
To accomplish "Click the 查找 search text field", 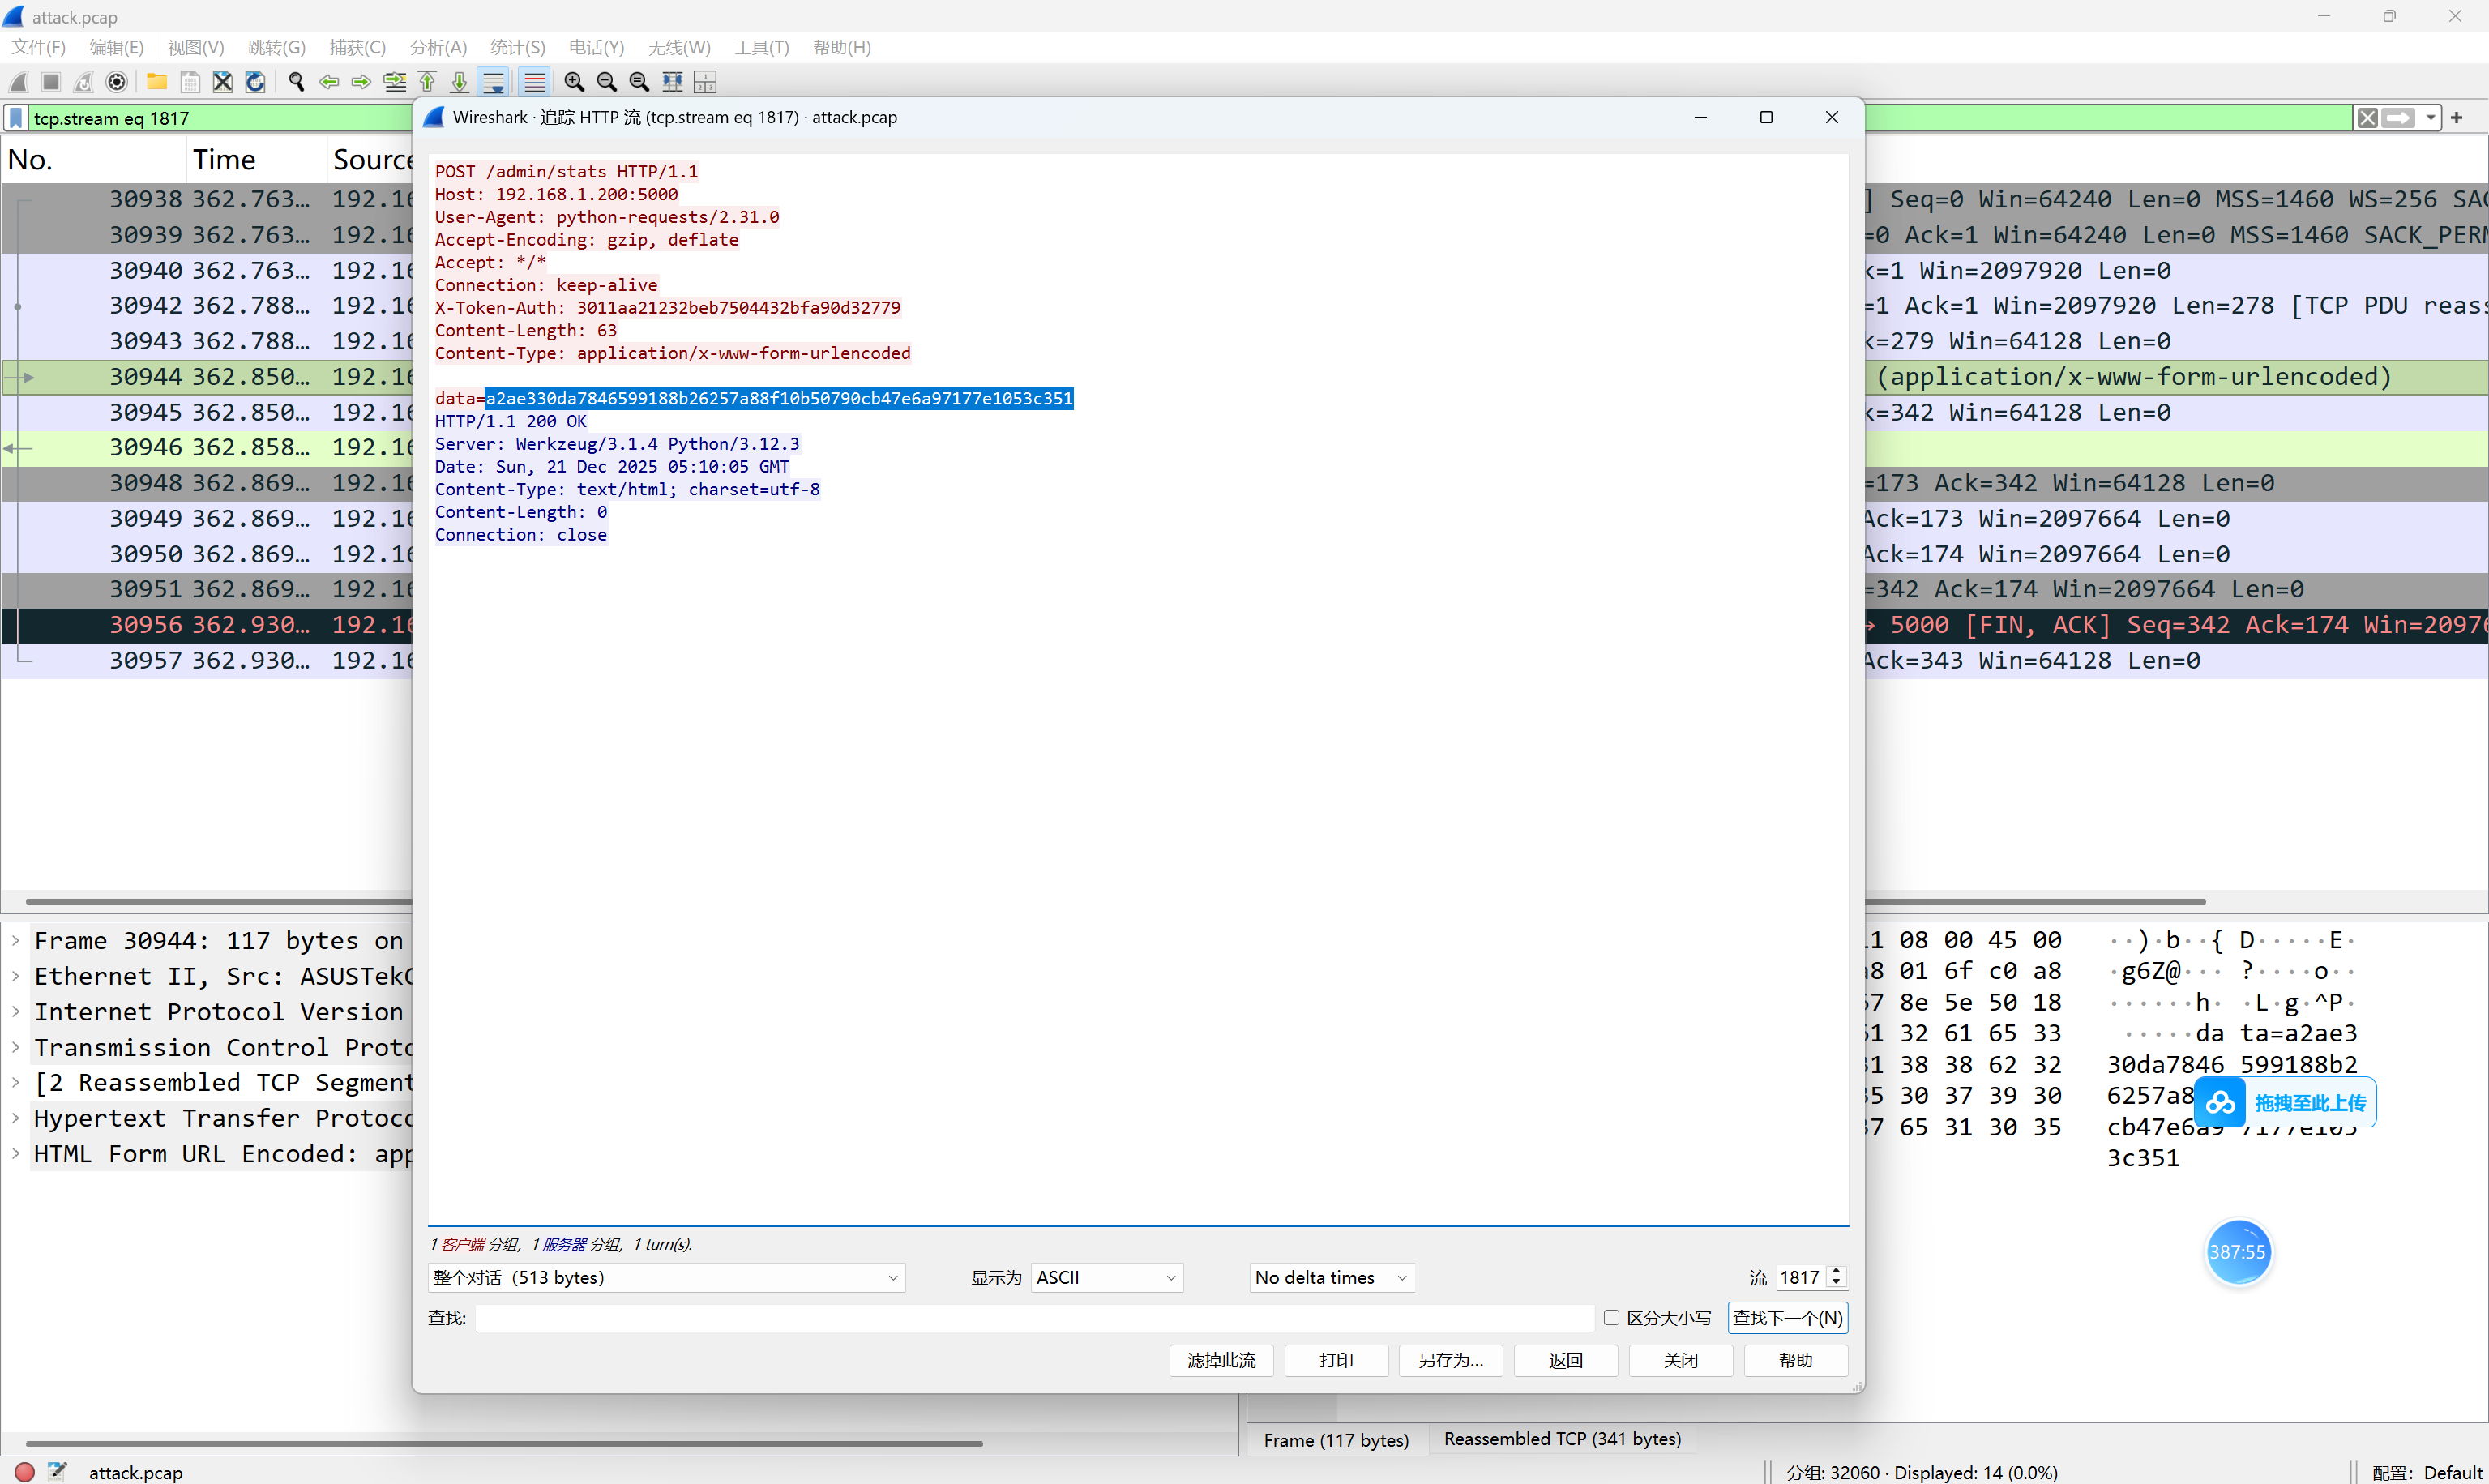I will pyautogui.click(x=1034, y=1318).
